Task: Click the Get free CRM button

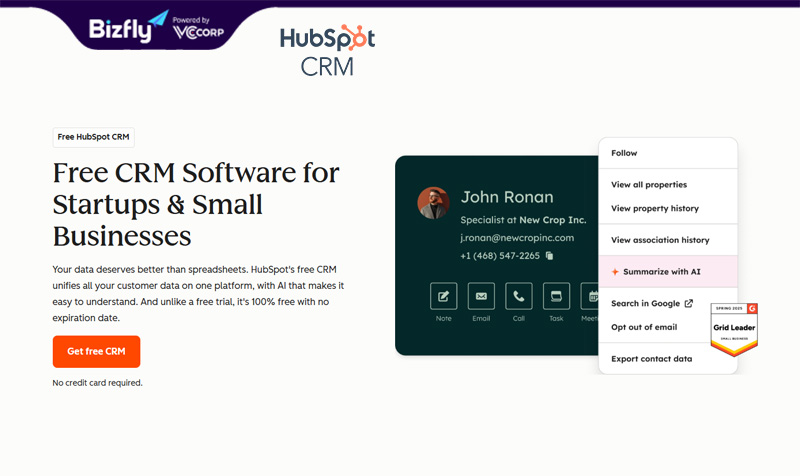Action: pyautogui.click(x=96, y=352)
